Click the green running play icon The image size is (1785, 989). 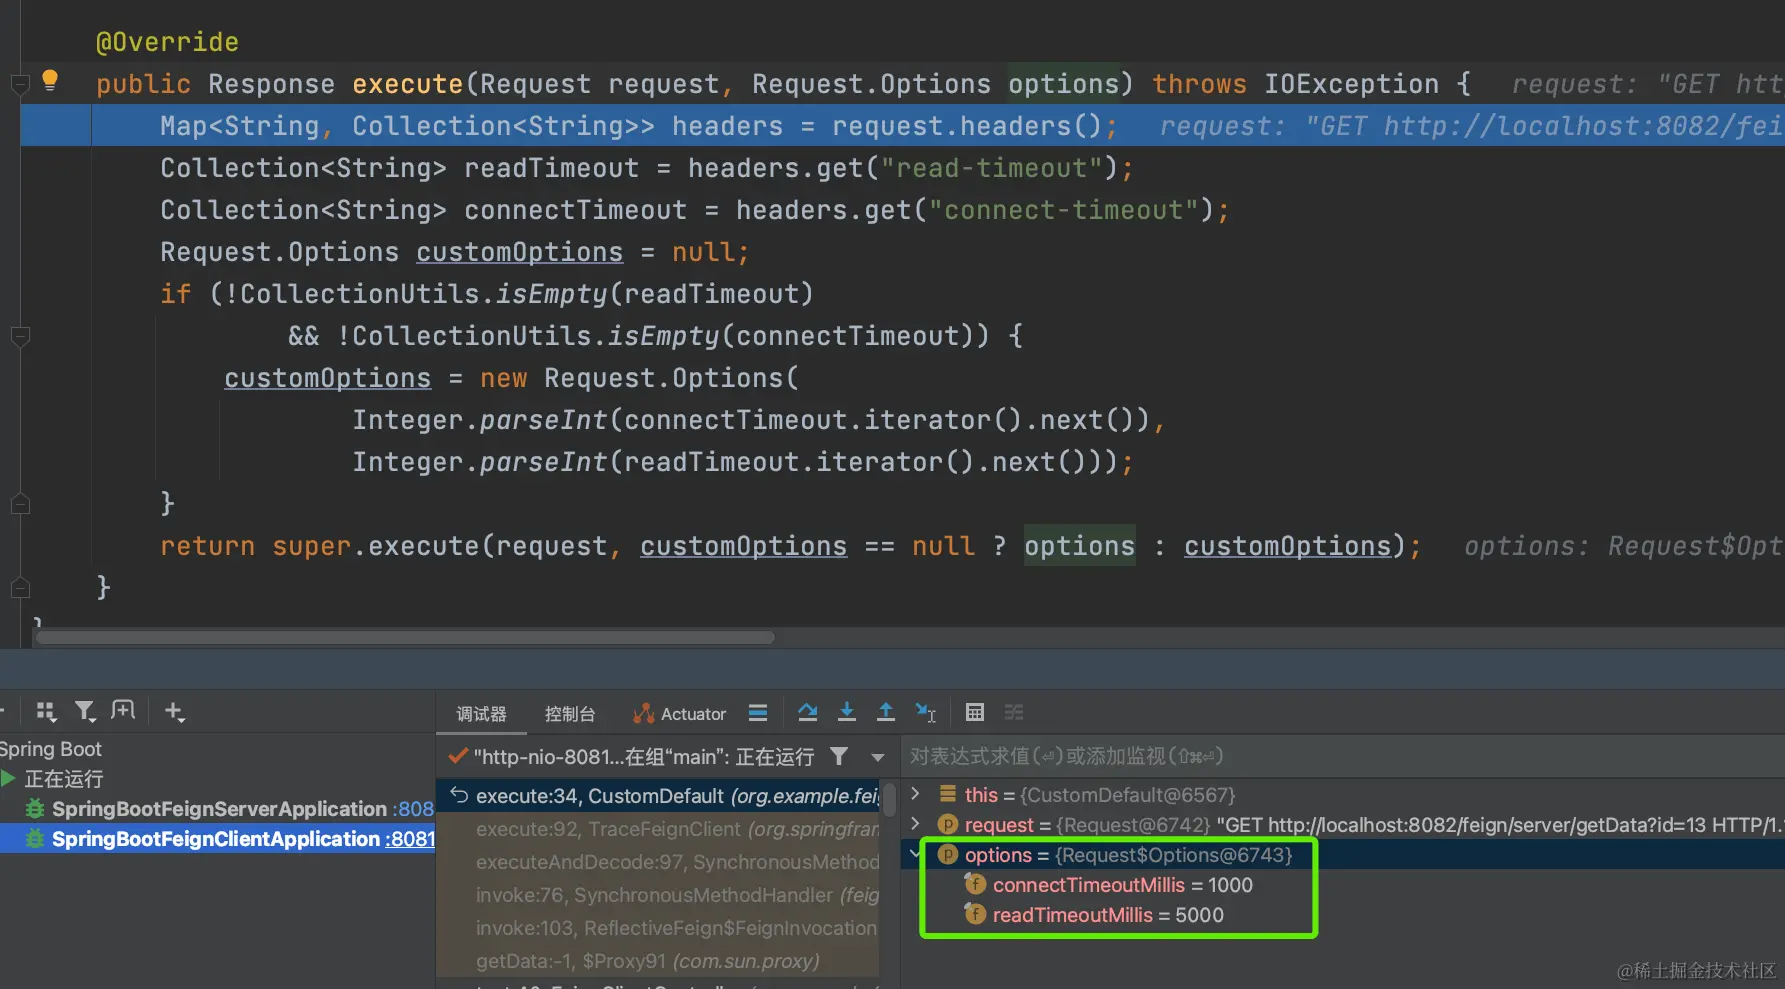(x=8, y=778)
